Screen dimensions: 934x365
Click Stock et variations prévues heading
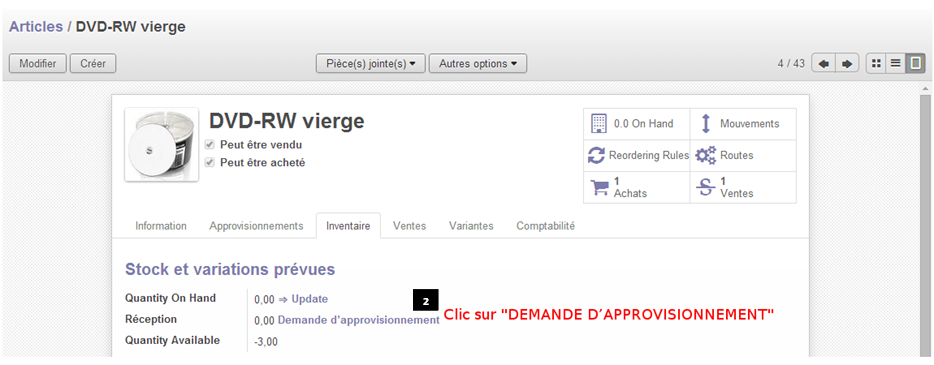coord(230,270)
